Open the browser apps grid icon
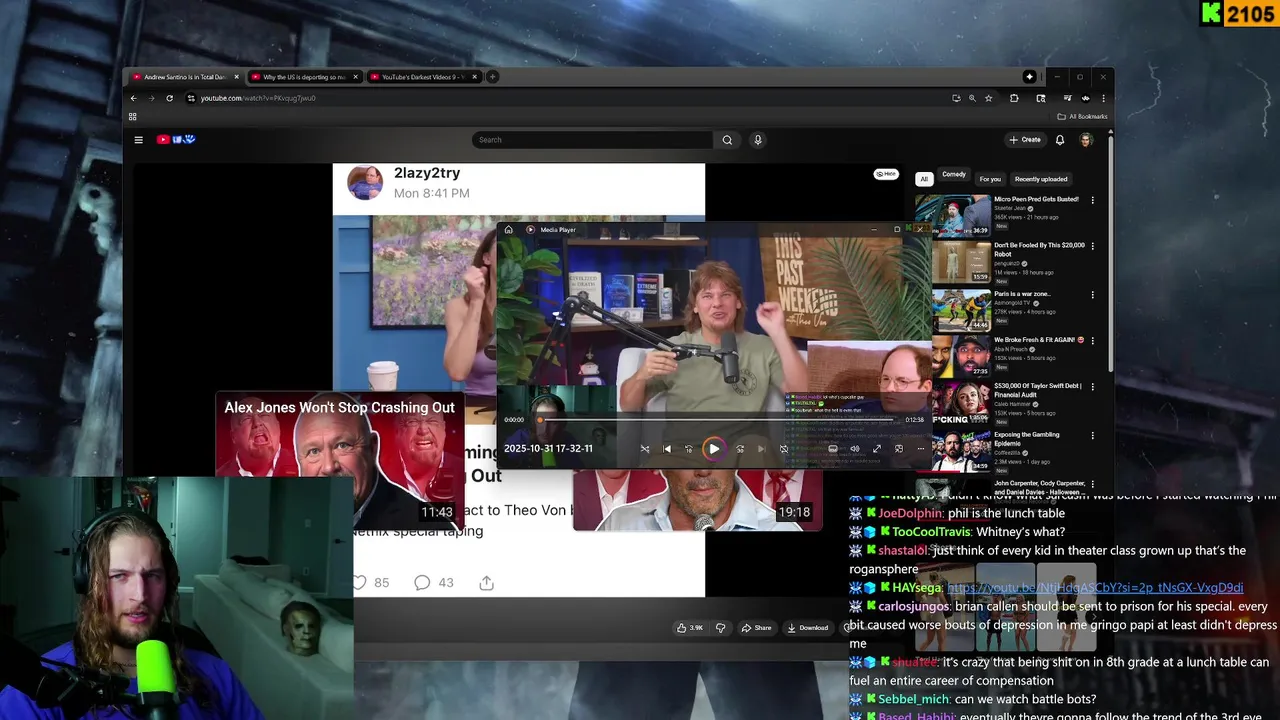This screenshot has width=1280, height=720. click(132, 116)
